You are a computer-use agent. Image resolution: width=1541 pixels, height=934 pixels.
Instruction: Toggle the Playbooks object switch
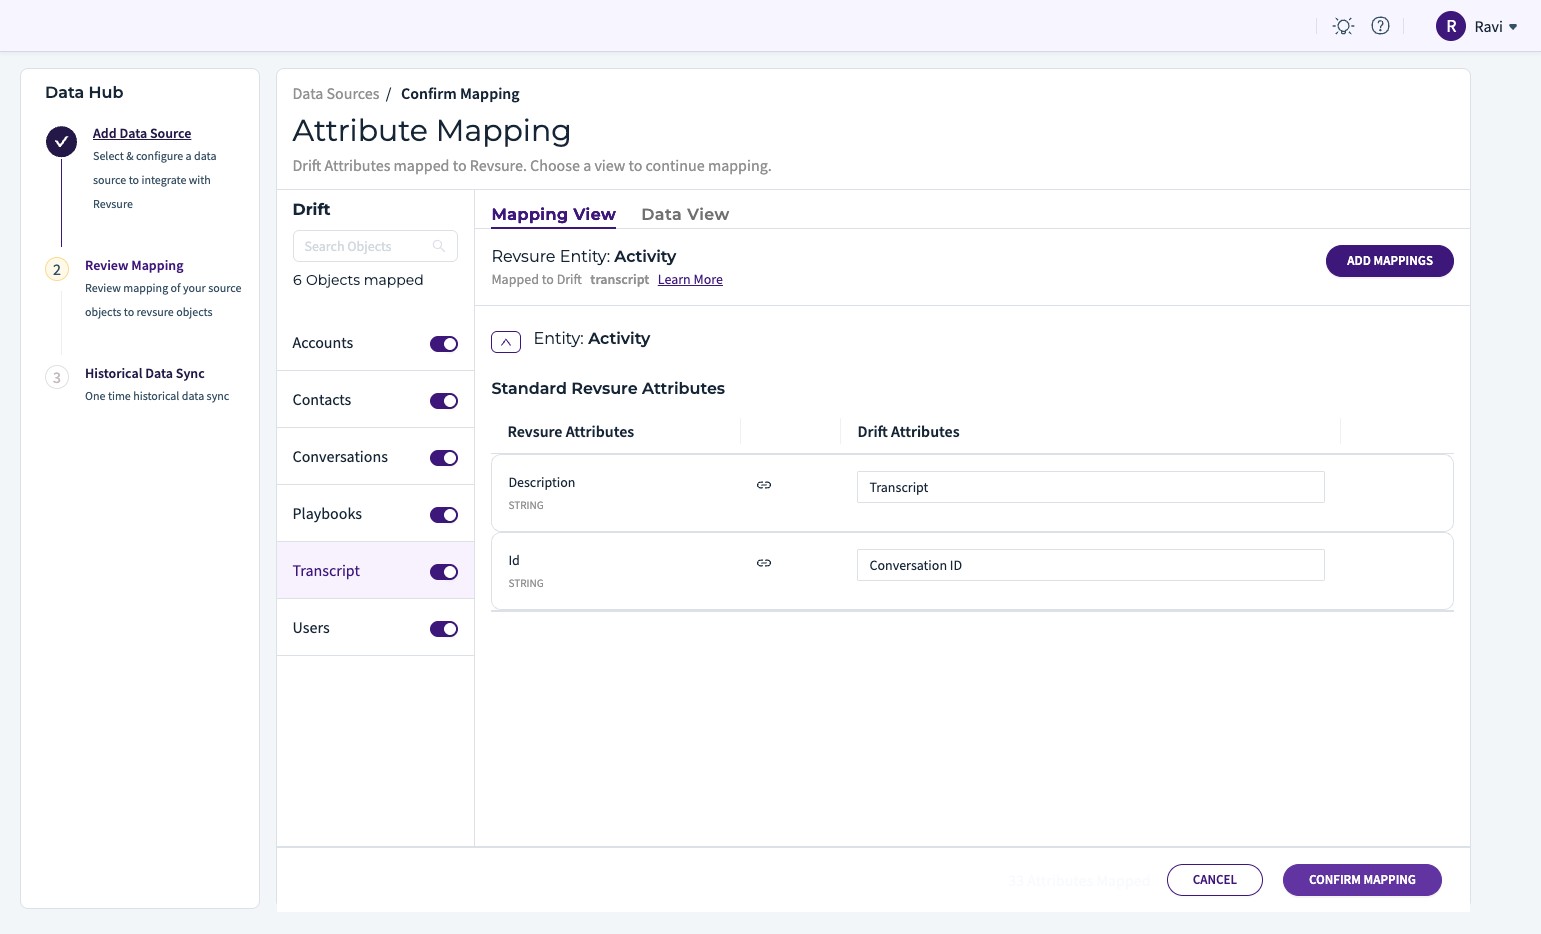click(x=444, y=515)
